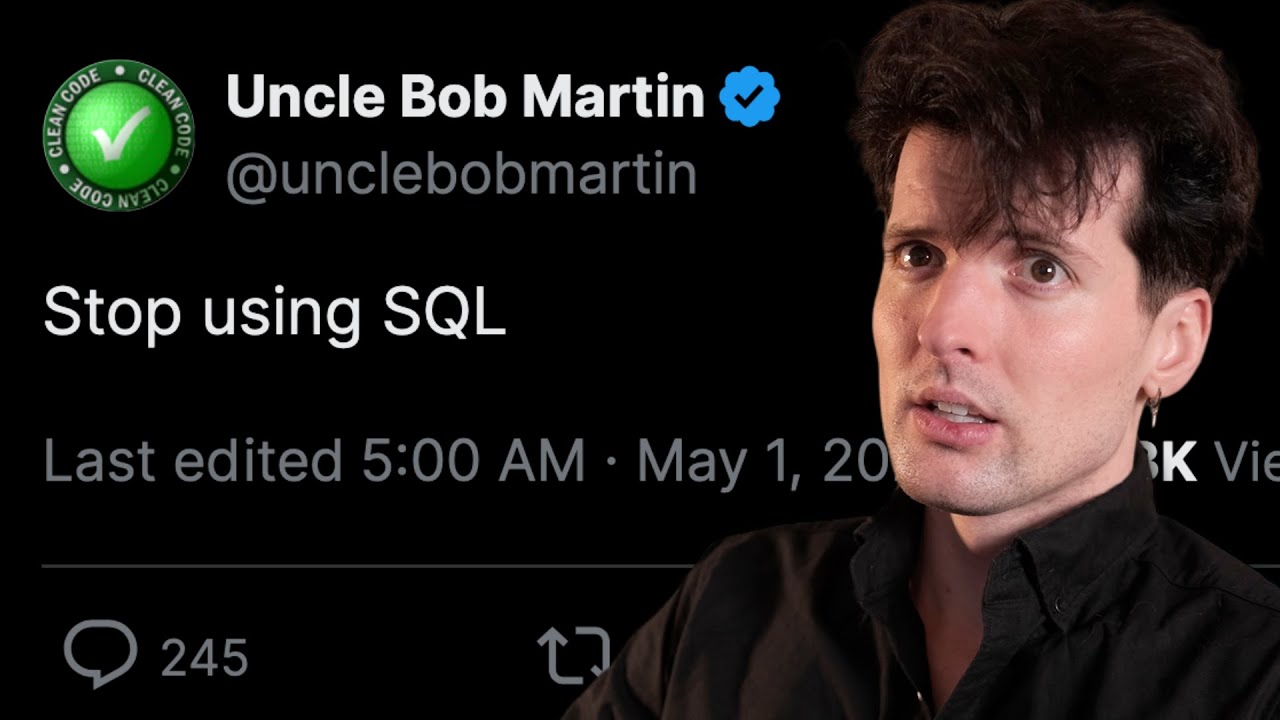Viewport: 1280px width, 720px height.
Task: Click the blue verified checkmark badge
Action: [749, 97]
